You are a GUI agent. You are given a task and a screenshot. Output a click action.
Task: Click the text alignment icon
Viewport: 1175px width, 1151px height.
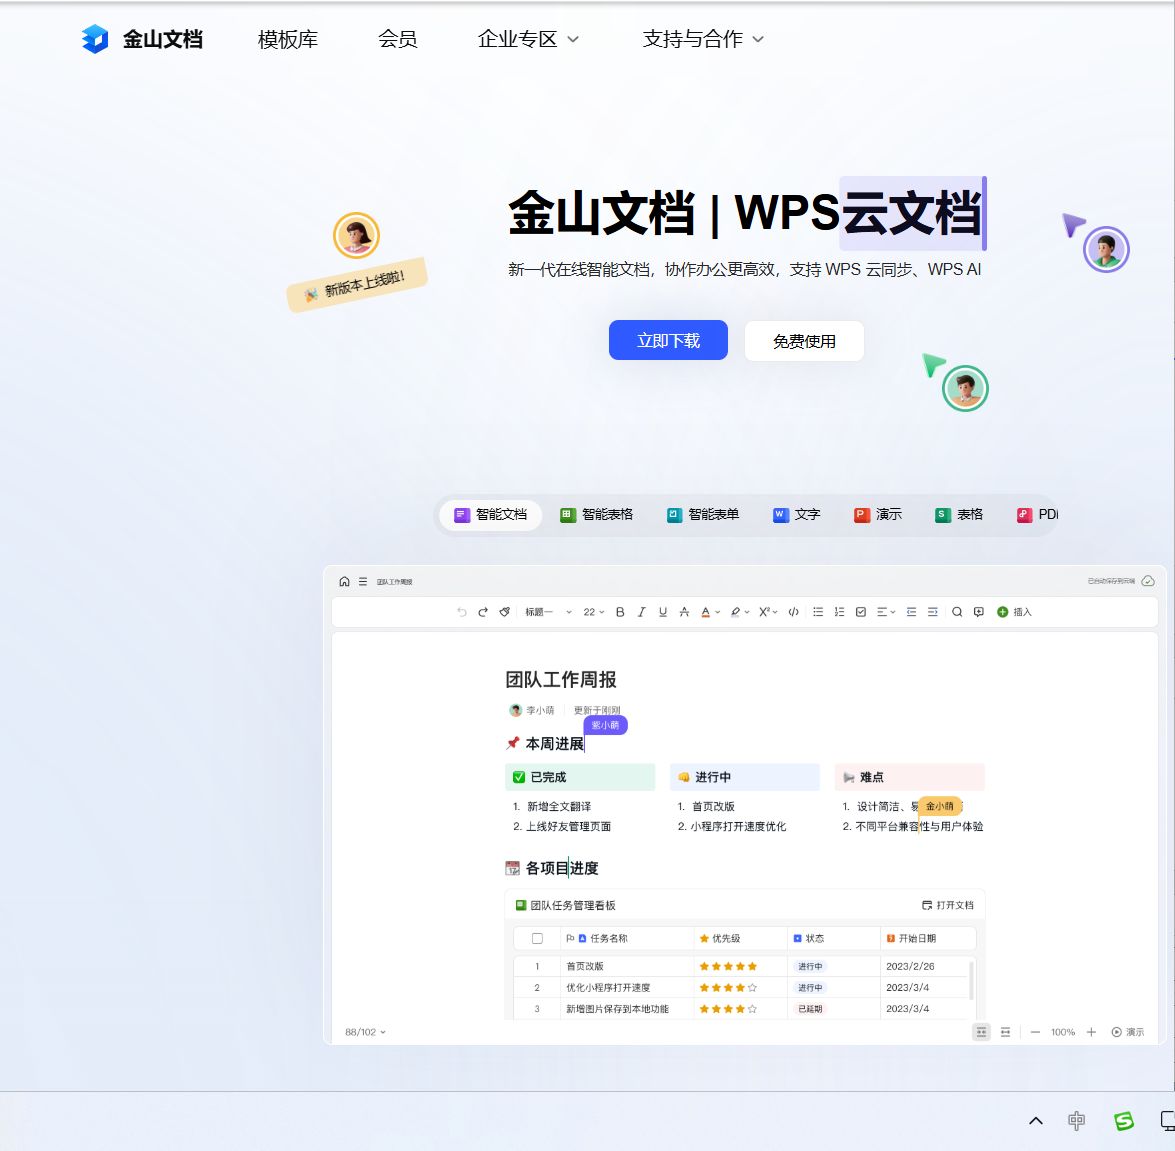pos(882,612)
